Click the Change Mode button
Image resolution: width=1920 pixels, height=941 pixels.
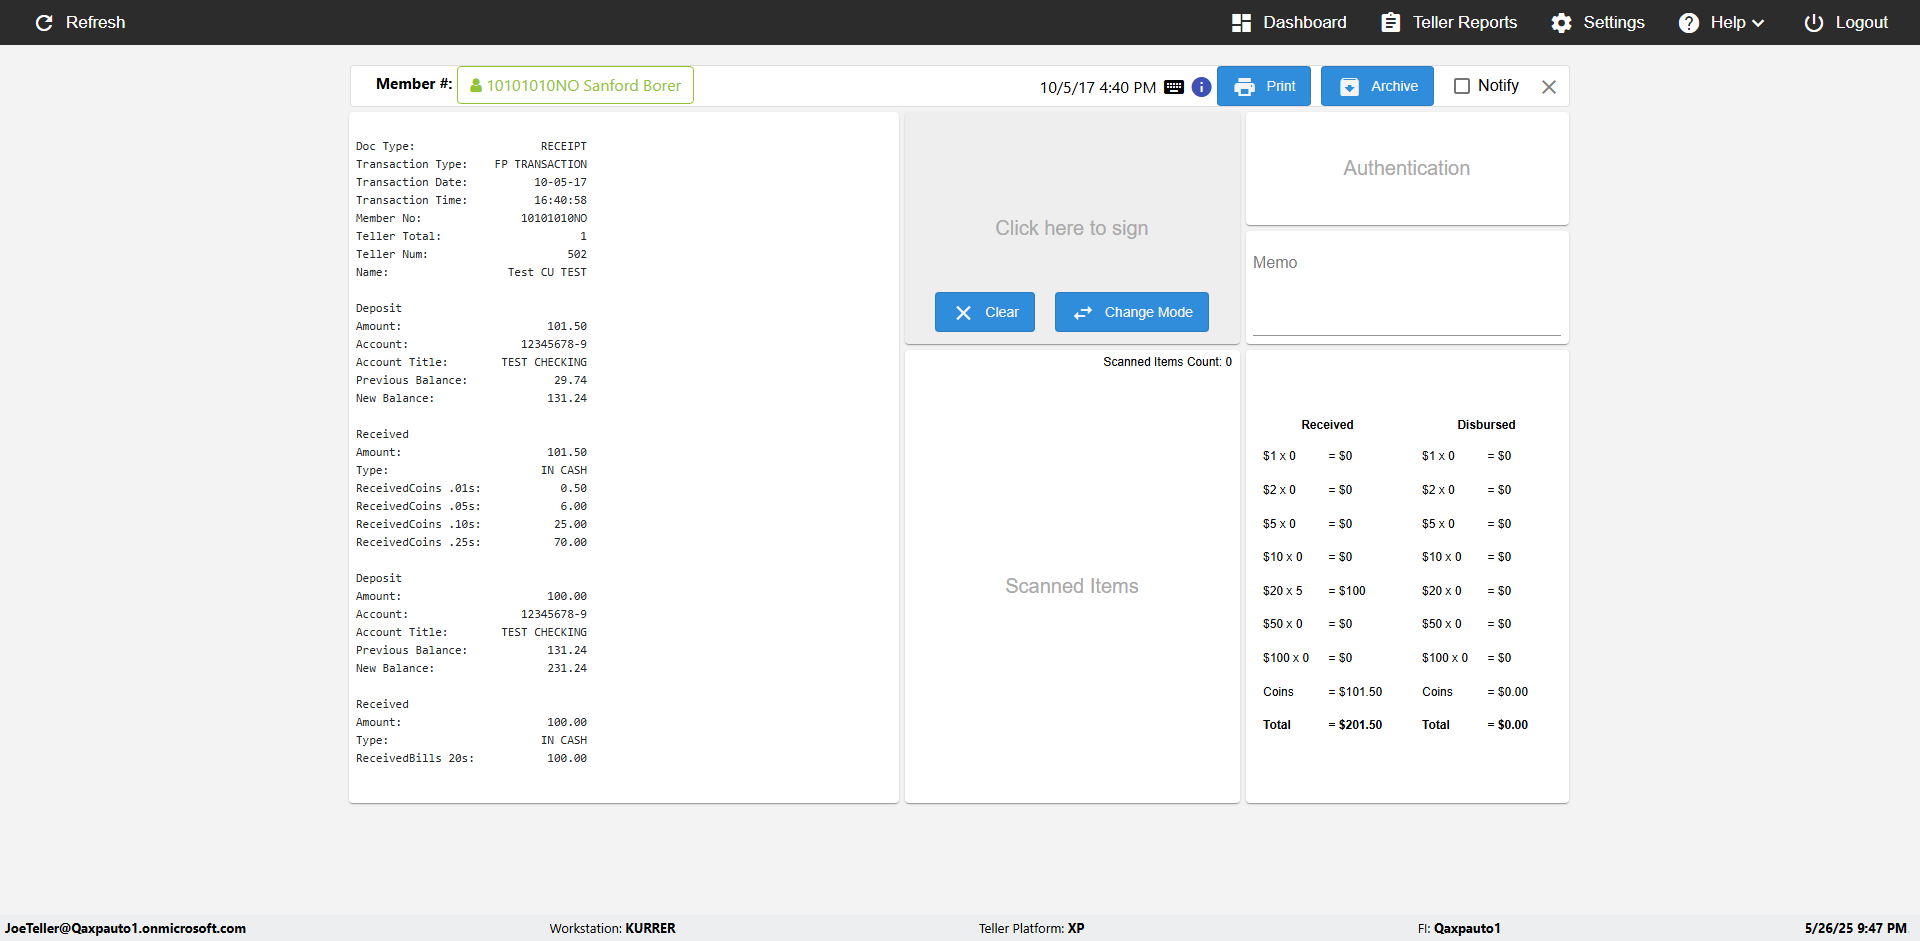pyautogui.click(x=1132, y=312)
